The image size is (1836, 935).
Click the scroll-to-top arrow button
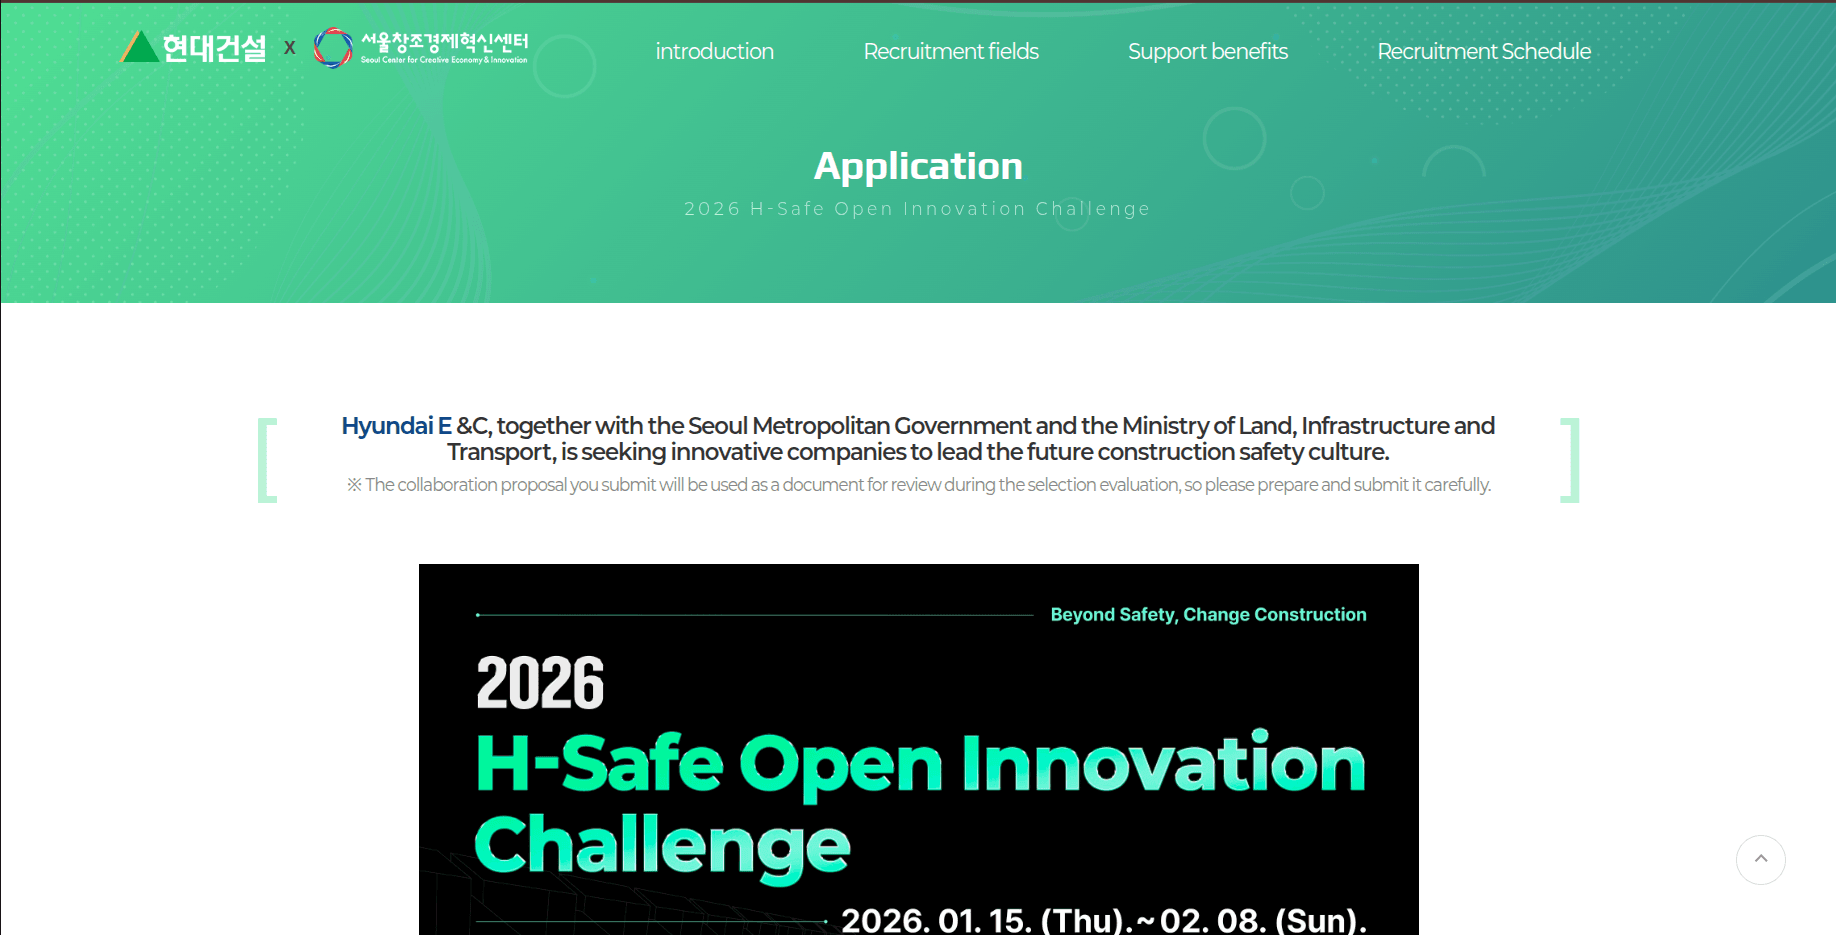(1760, 860)
